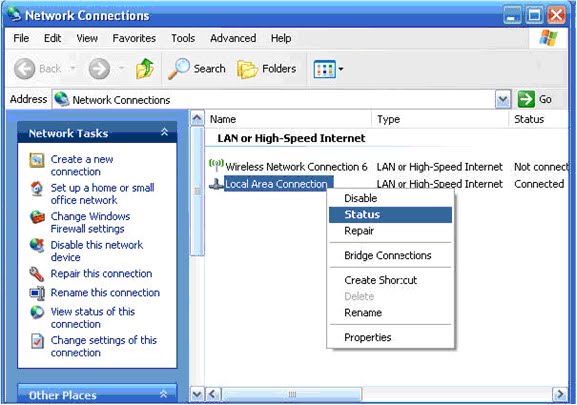The height and width of the screenshot is (405, 577).
Task: Click the View status globe icon
Action: click(x=37, y=312)
